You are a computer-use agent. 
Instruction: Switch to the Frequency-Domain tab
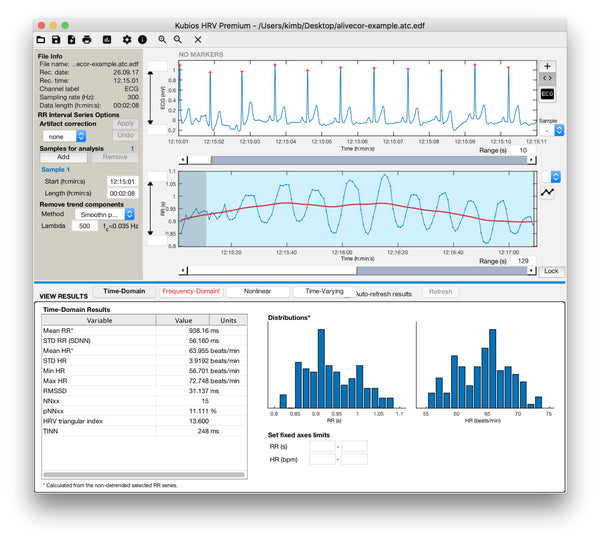tap(191, 291)
